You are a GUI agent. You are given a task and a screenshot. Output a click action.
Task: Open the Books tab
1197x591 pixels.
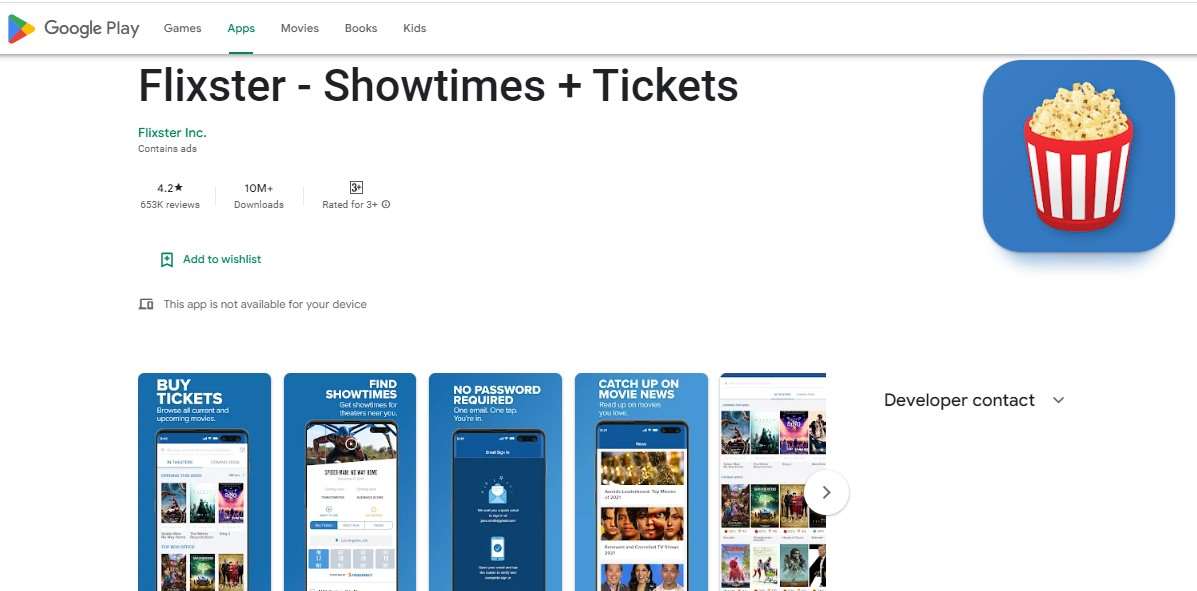pyautogui.click(x=361, y=28)
